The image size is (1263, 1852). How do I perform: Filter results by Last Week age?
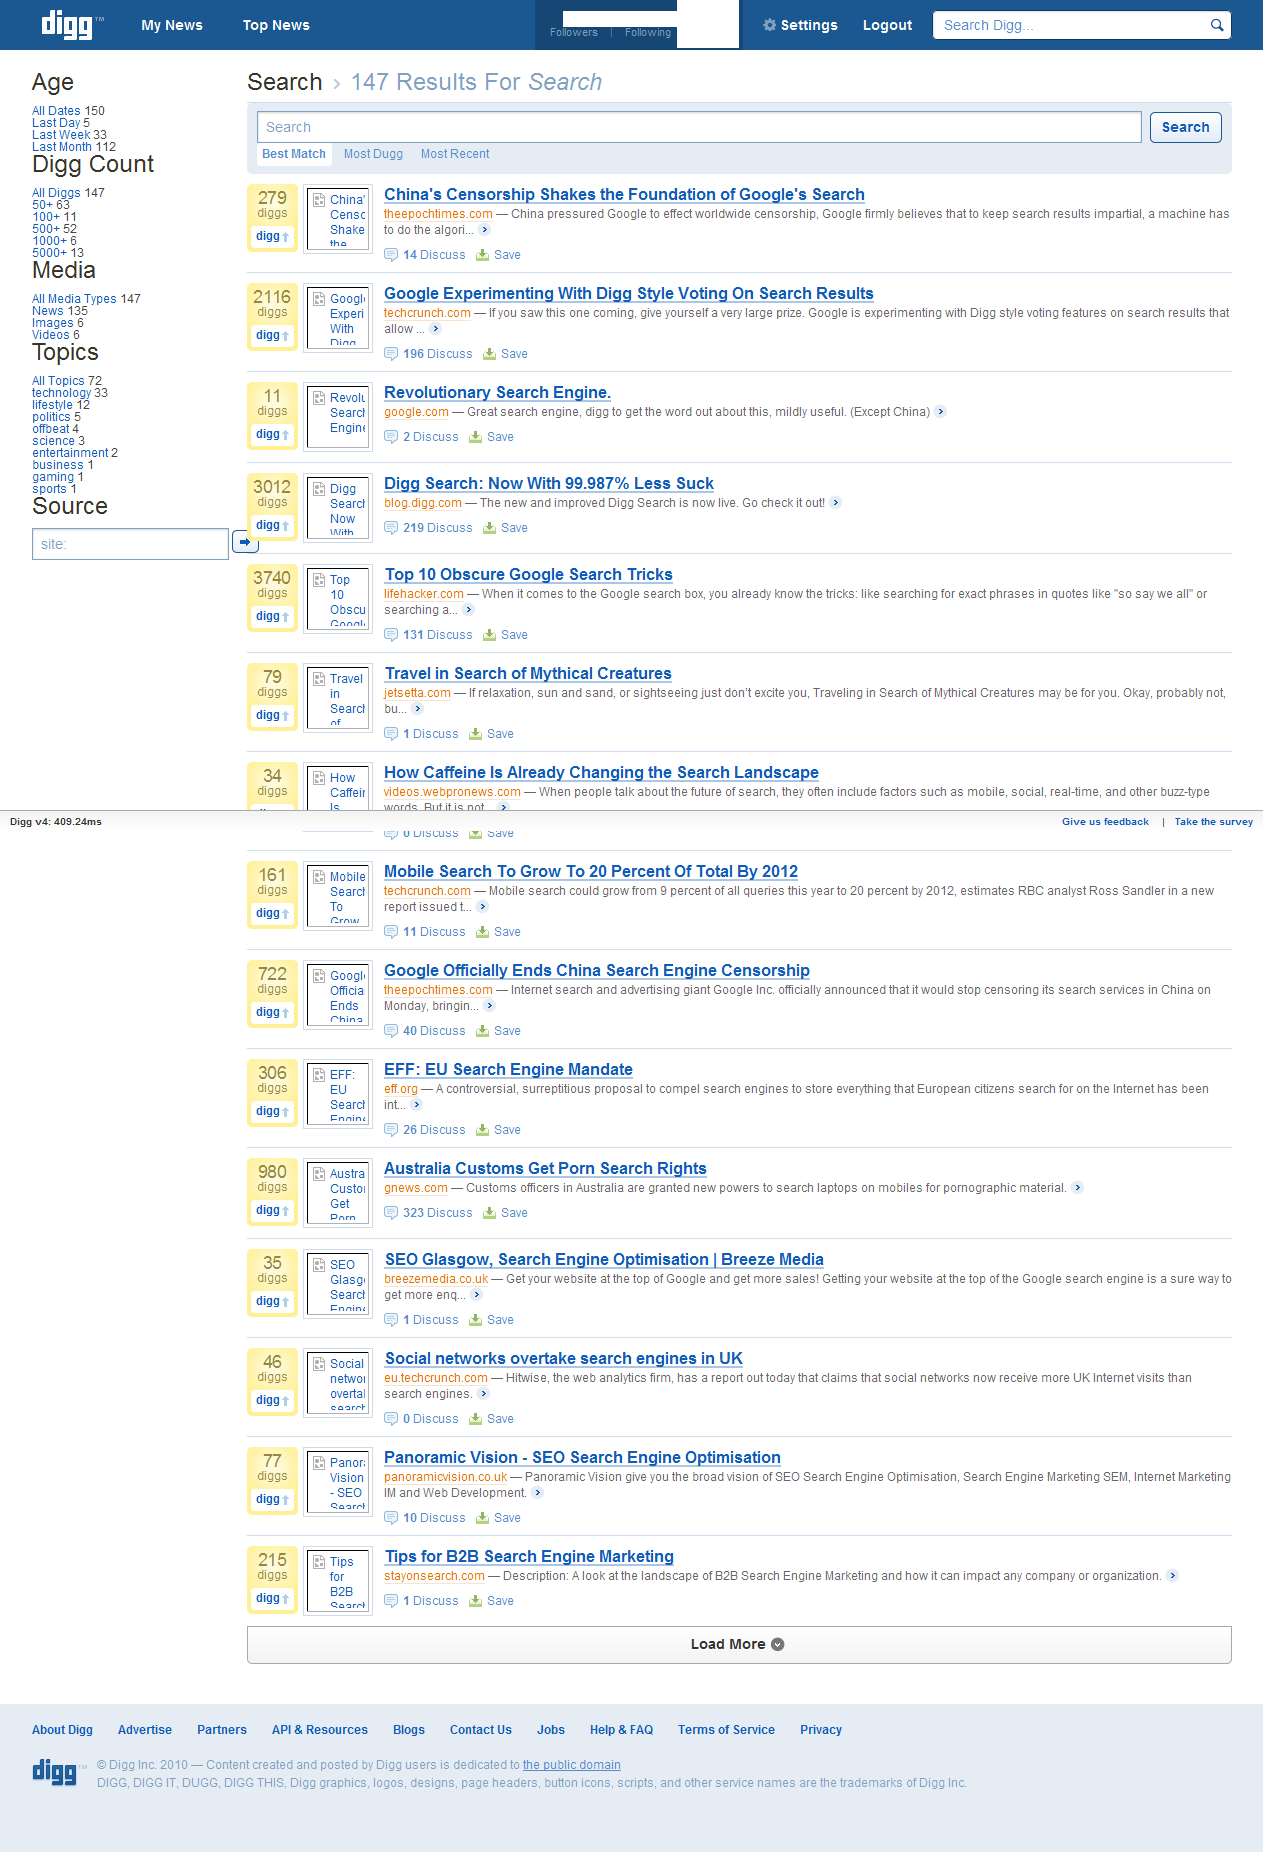(61, 135)
